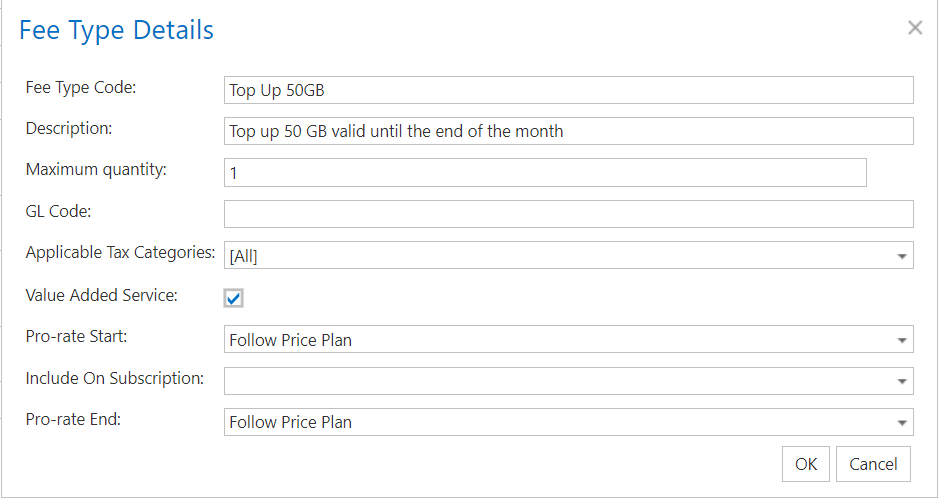Click the "Description:" text label
The image size is (938, 499).
pyautogui.click(x=69, y=128)
